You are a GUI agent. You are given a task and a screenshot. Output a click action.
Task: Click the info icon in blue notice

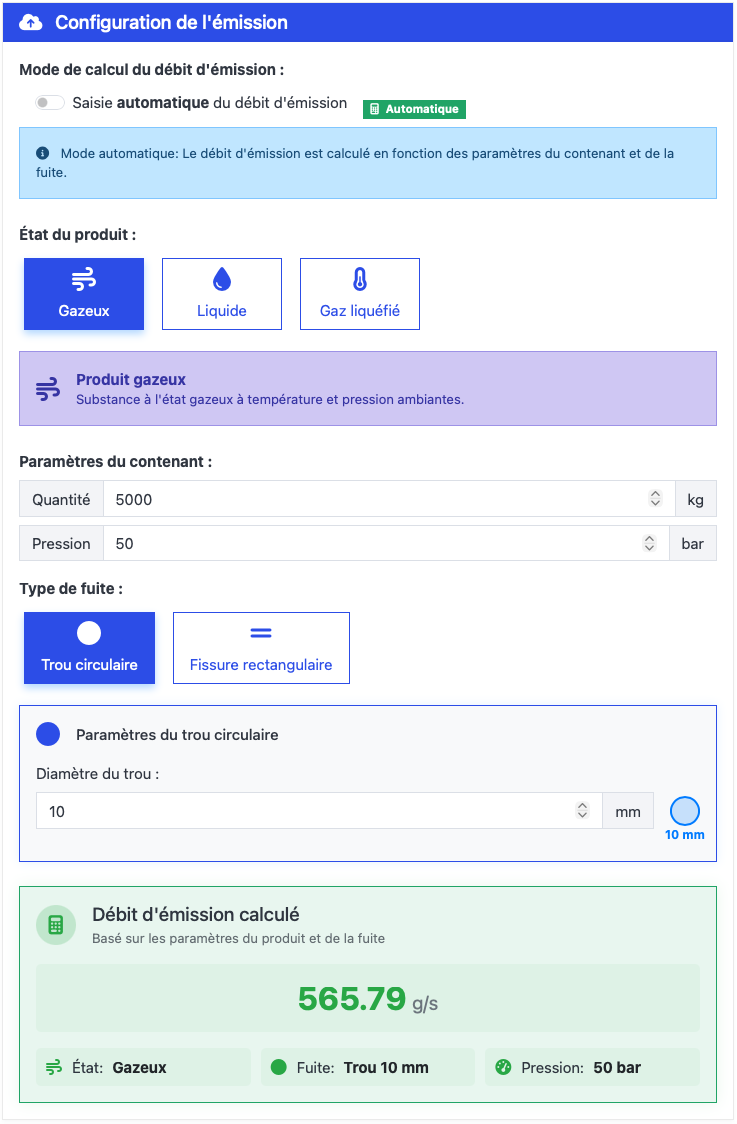43,154
